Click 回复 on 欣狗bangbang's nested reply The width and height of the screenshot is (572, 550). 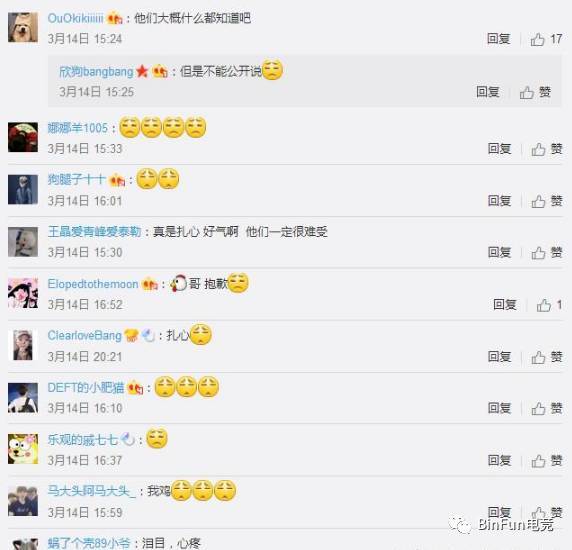click(488, 92)
